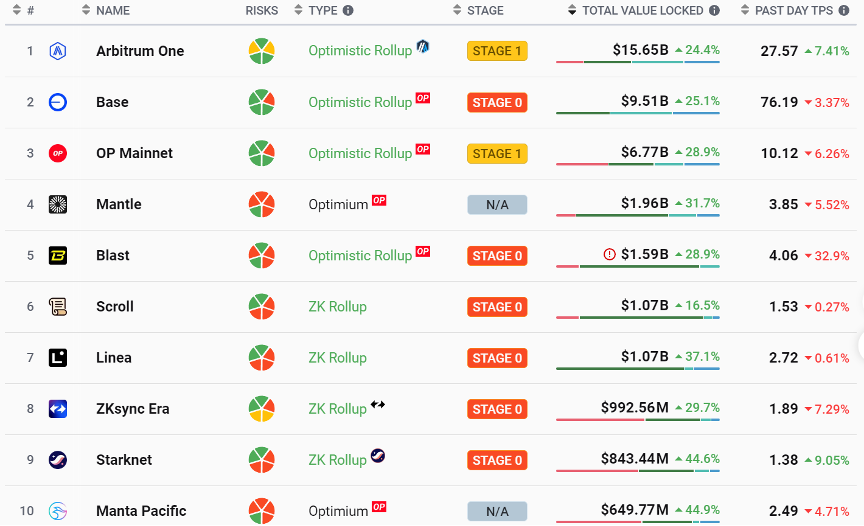Click the Total Value Locked info icon
Screen dimensions: 864x526
(714, 10)
